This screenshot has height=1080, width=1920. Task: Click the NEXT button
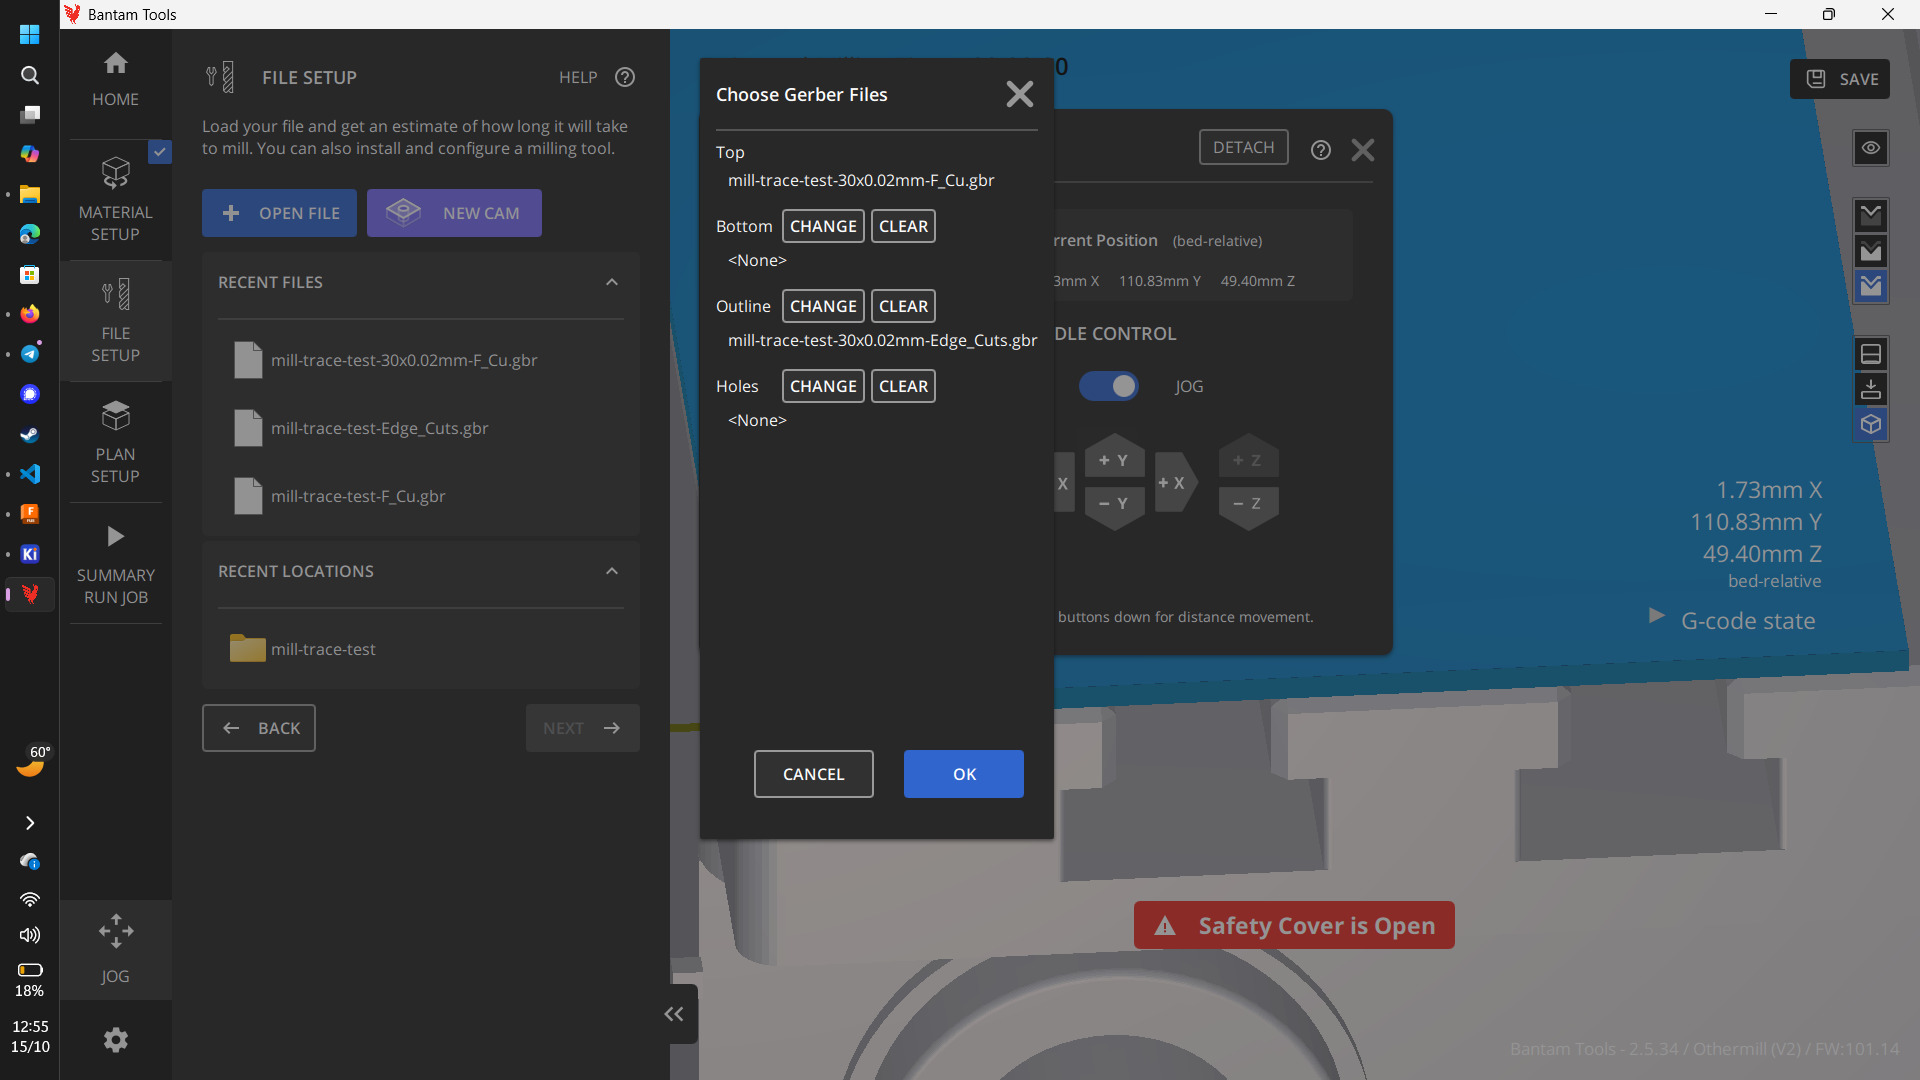point(583,728)
